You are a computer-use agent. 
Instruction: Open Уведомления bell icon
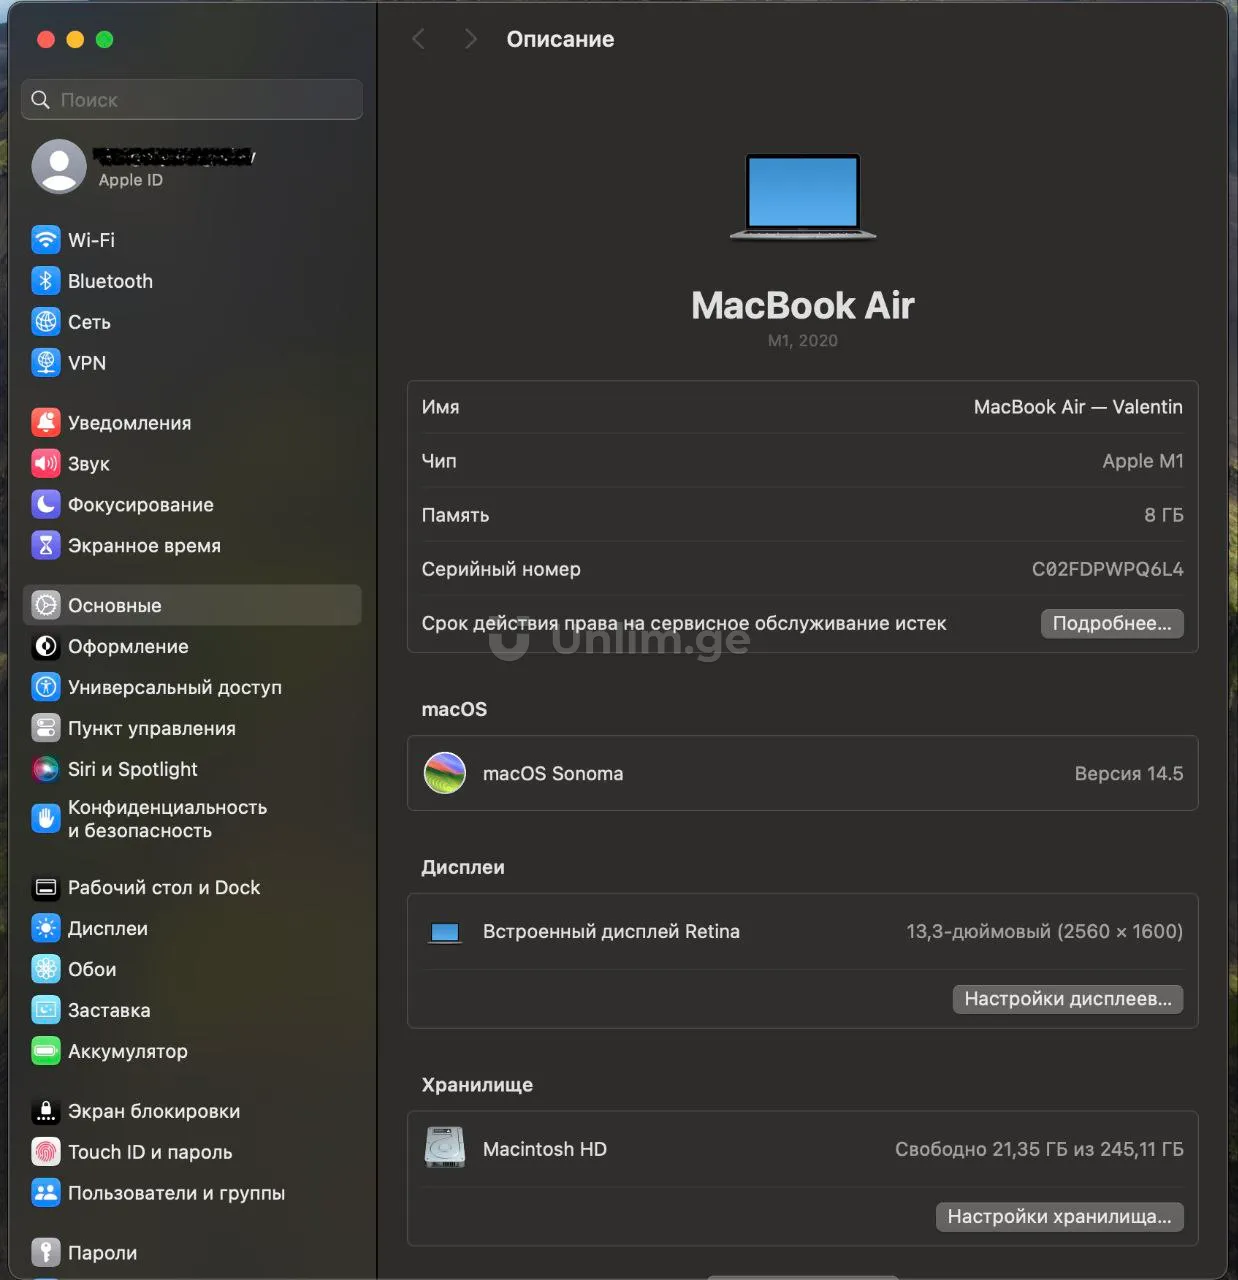click(x=46, y=423)
